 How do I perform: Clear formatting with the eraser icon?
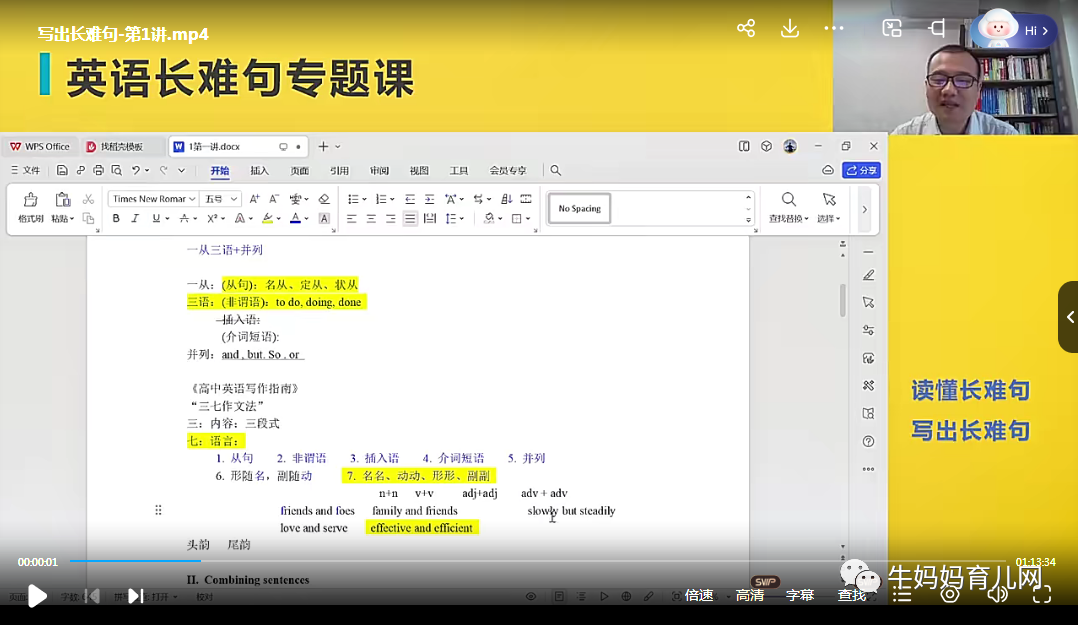tap(324, 199)
